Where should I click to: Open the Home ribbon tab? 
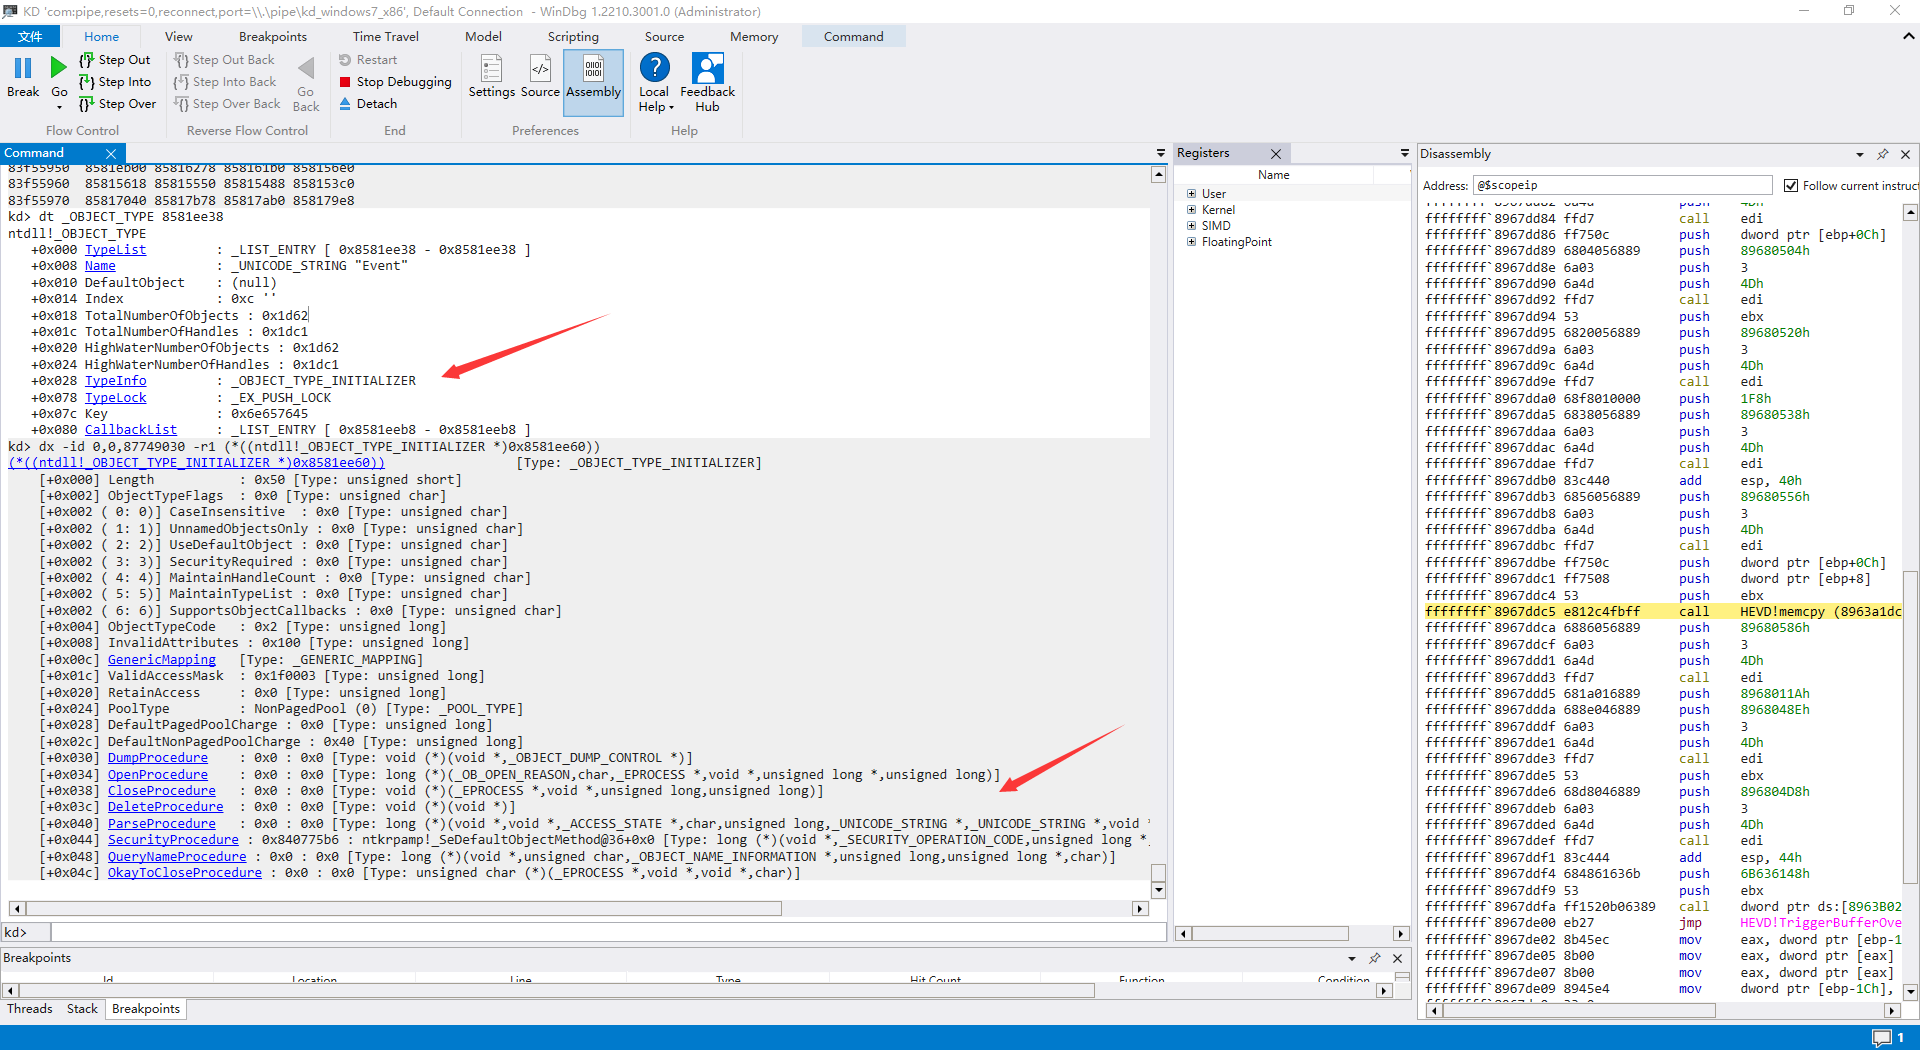[101, 37]
